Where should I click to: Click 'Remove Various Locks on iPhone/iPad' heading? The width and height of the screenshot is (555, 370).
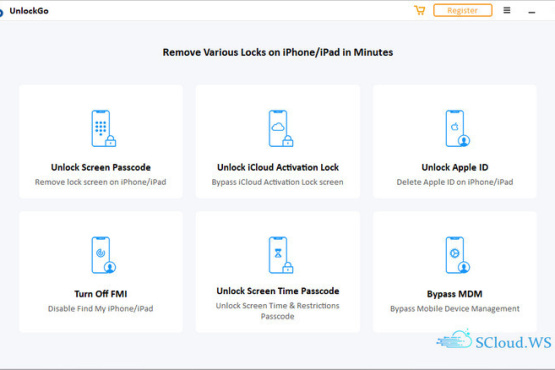[278, 52]
